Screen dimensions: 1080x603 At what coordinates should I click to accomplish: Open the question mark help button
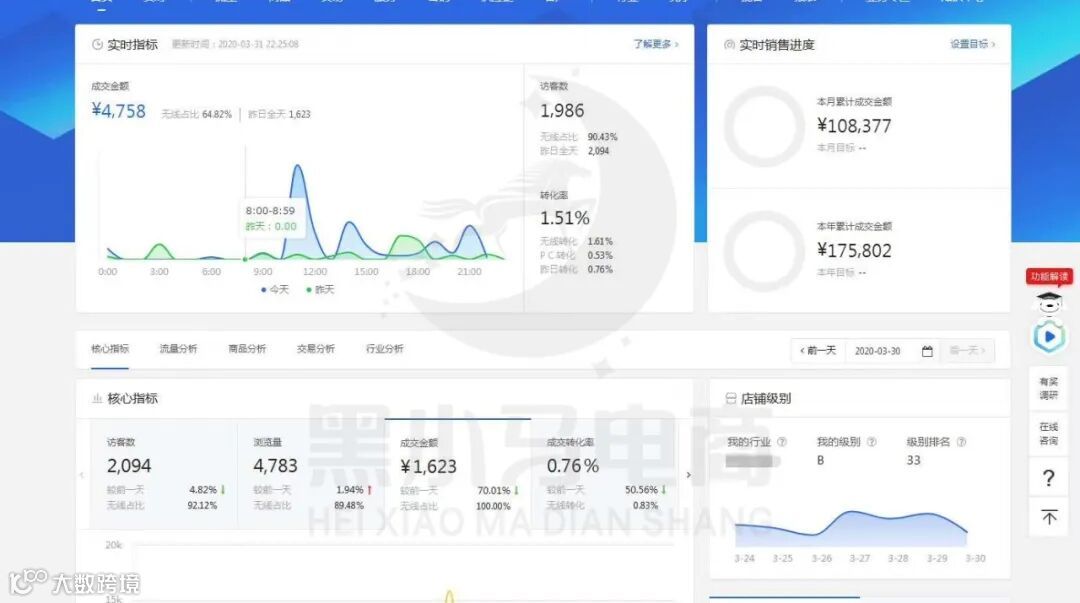(x=1048, y=478)
